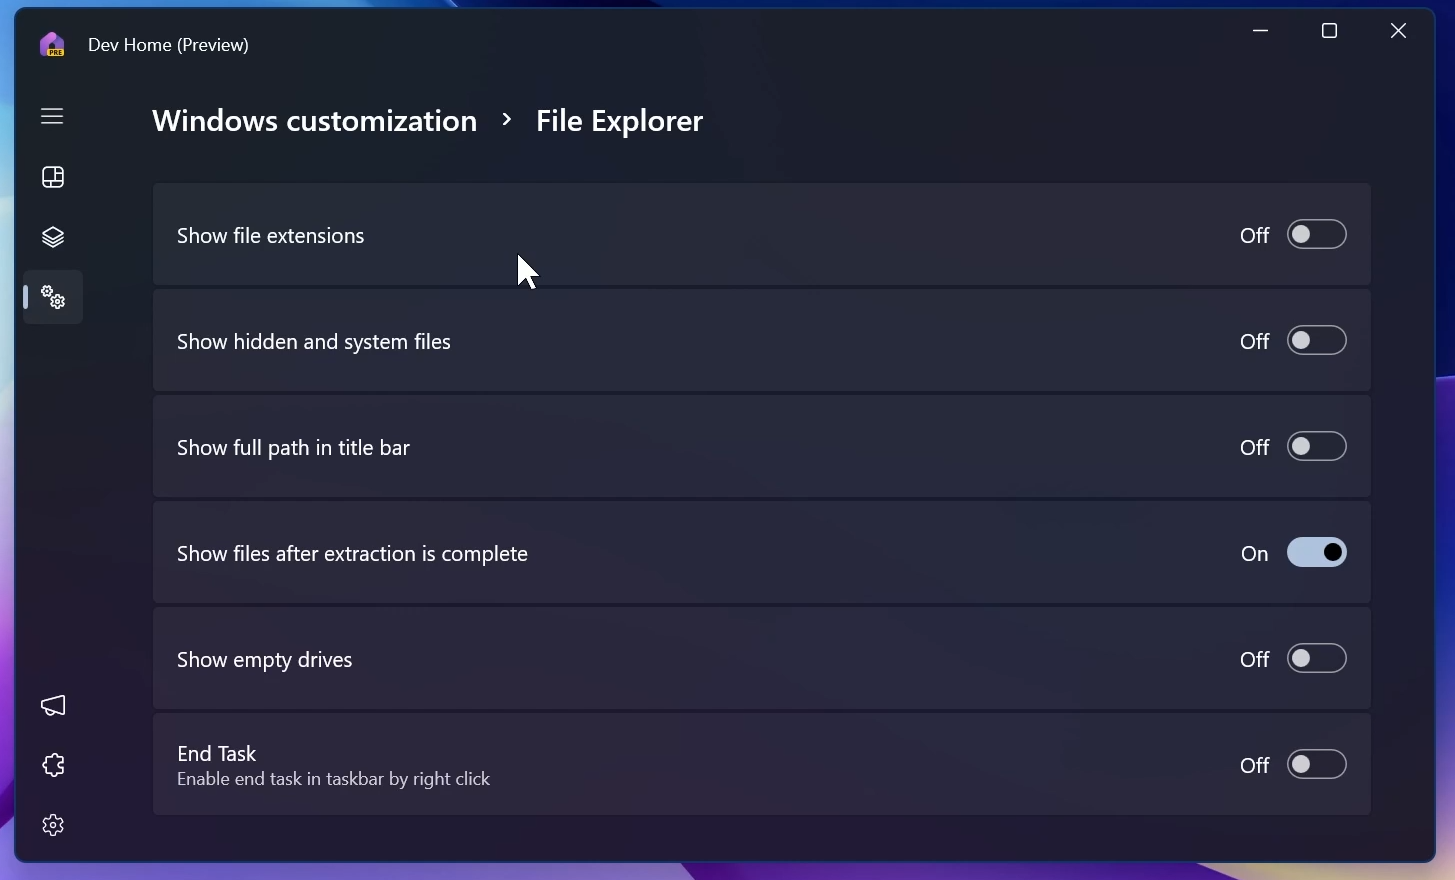Click the breadcrumb chevron separator
1455x880 pixels.
tap(507, 120)
